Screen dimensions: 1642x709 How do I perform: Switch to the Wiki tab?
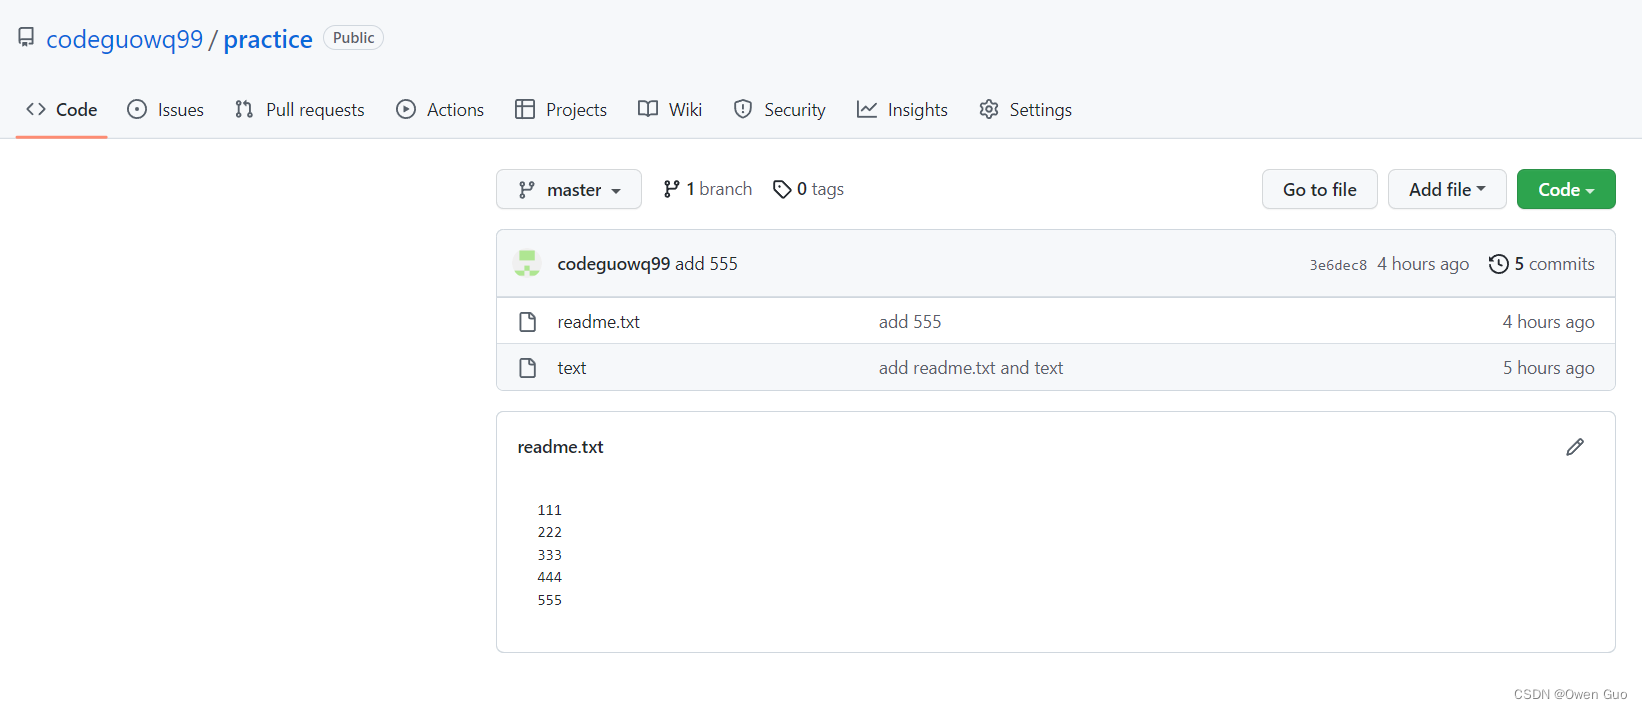[670, 109]
